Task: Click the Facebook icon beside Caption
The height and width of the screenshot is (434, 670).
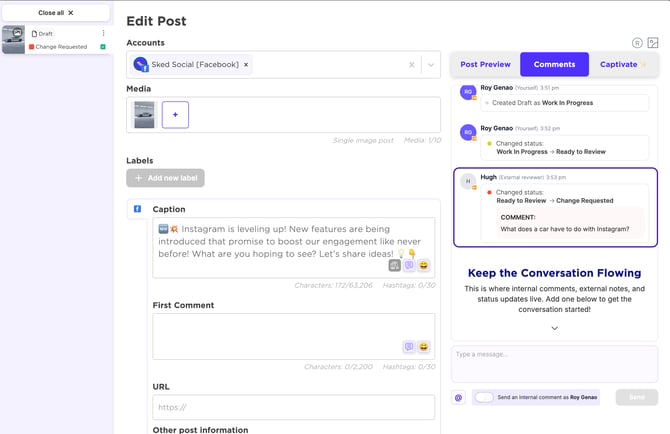Action: (x=137, y=209)
